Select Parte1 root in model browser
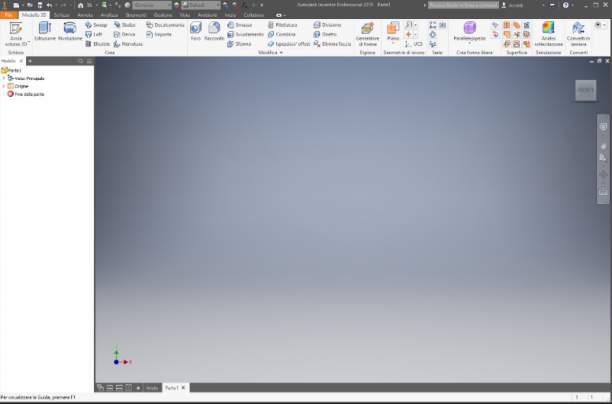Viewport: 612px width, 404px height. [x=11, y=70]
